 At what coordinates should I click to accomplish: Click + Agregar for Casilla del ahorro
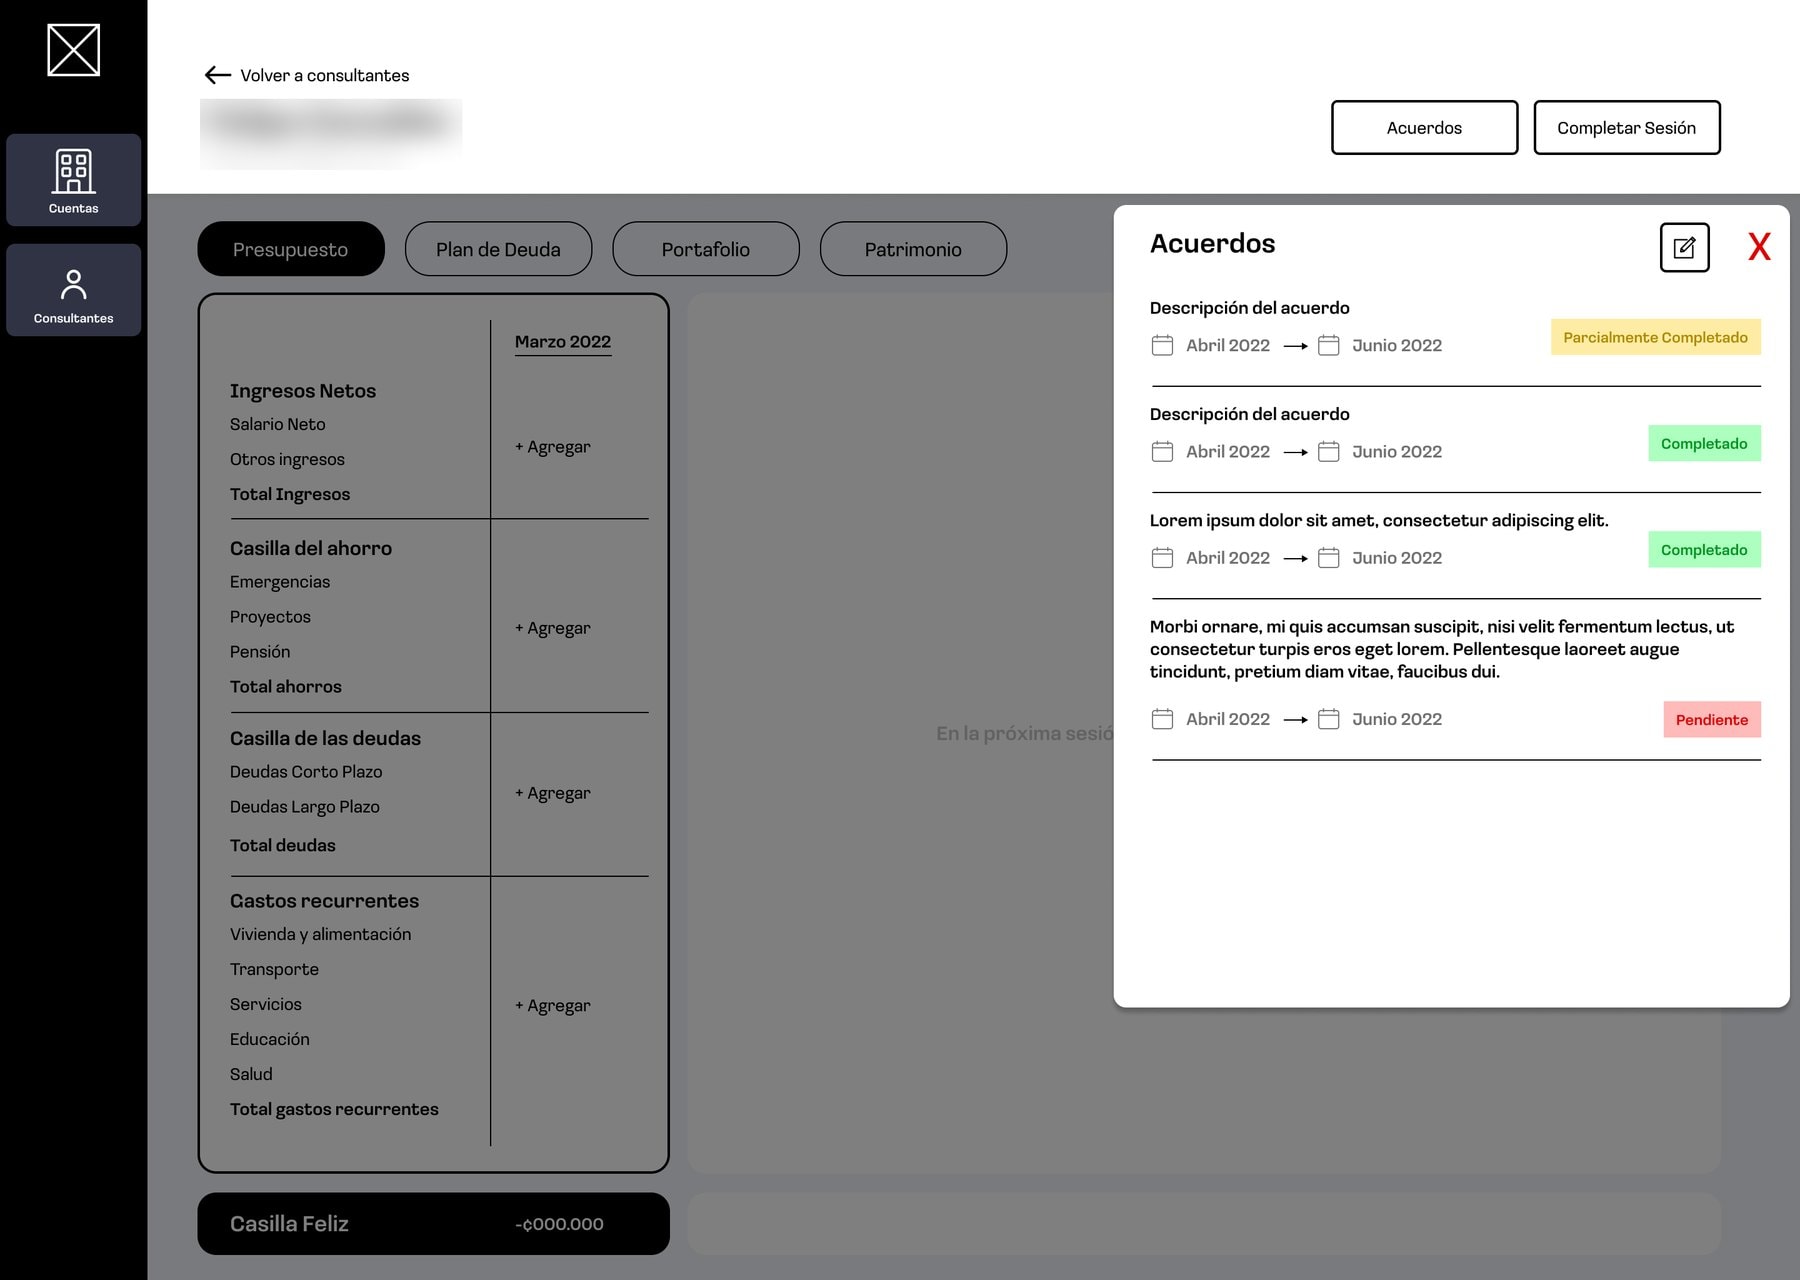click(553, 628)
